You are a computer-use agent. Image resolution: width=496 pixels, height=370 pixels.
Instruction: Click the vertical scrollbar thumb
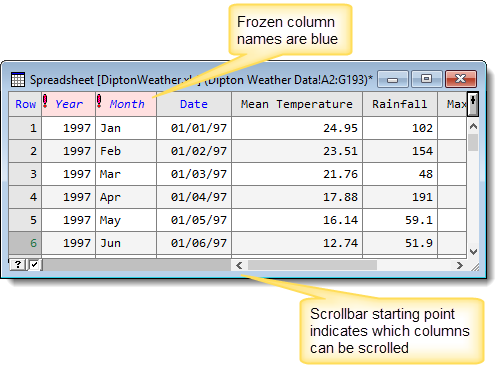(x=473, y=142)
